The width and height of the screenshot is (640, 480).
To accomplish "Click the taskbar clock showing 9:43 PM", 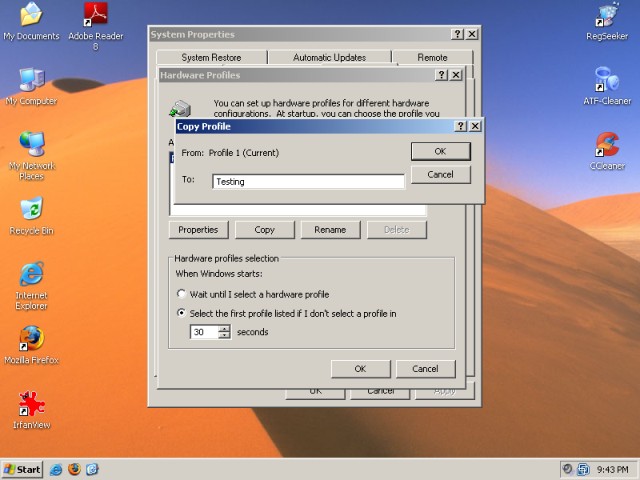I will [x=612, y=470].
